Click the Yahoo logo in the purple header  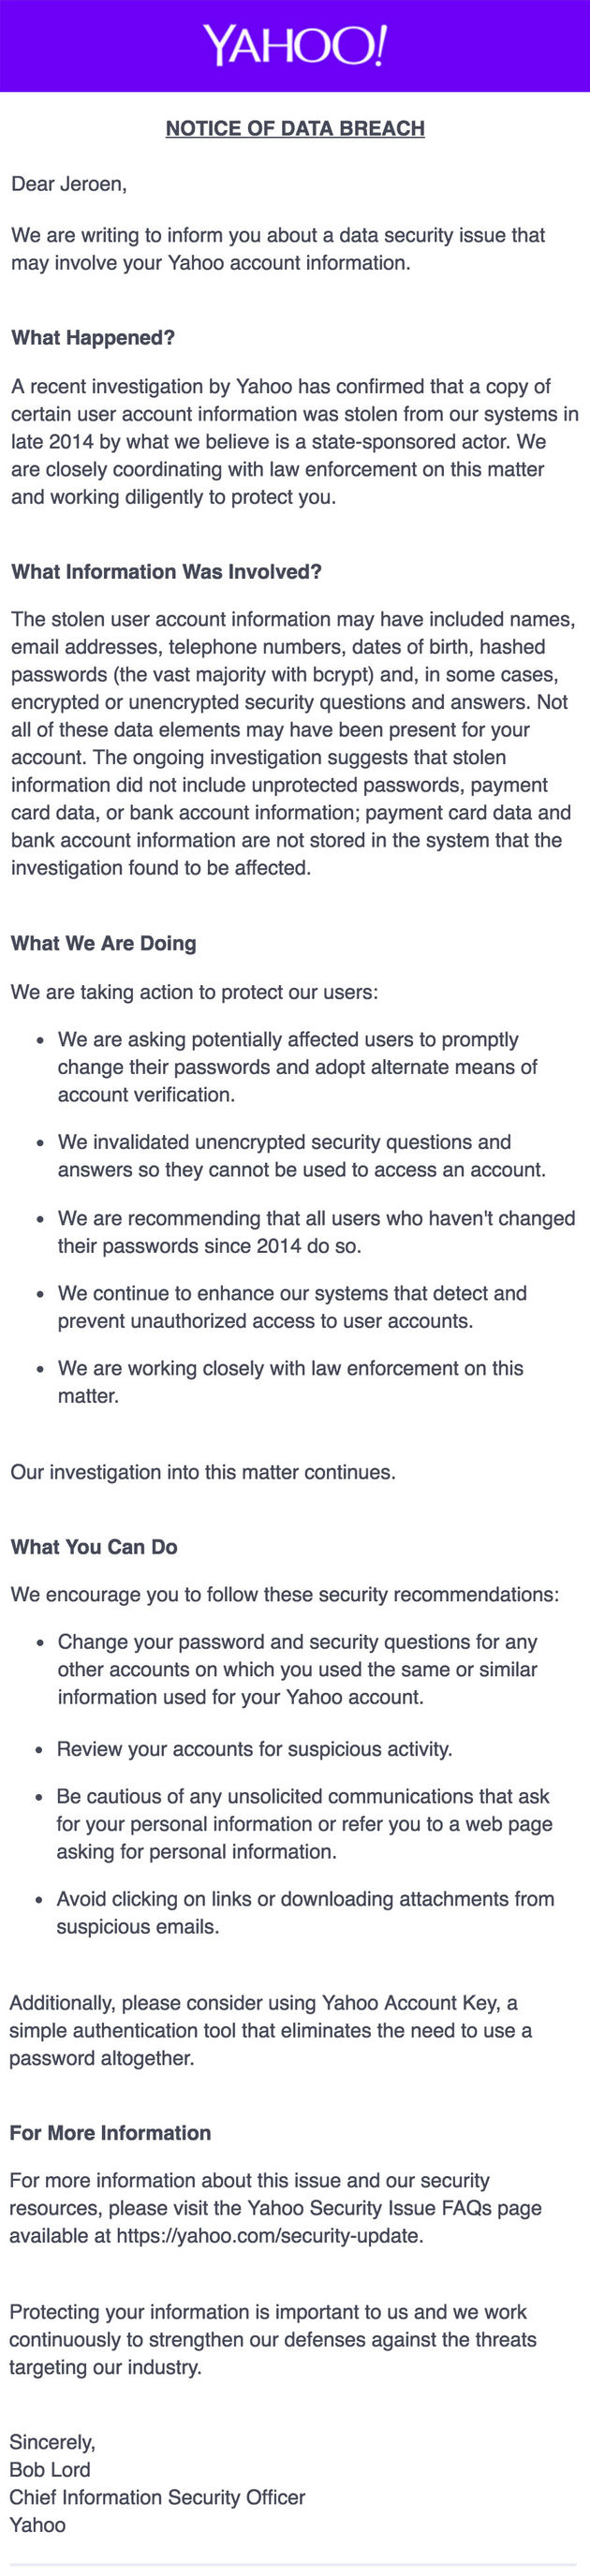(295, 46)
